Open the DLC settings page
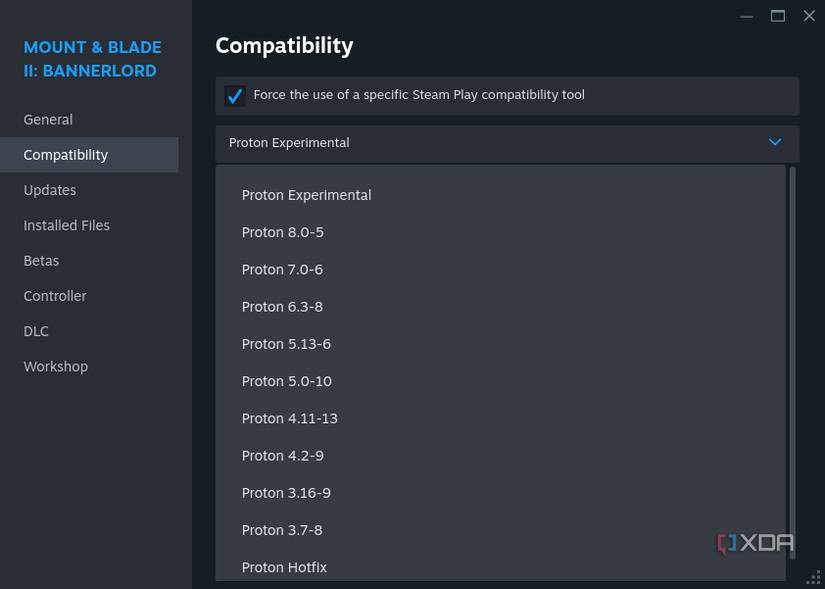This screenshot has height=589, width=825. tap(36, 331)
